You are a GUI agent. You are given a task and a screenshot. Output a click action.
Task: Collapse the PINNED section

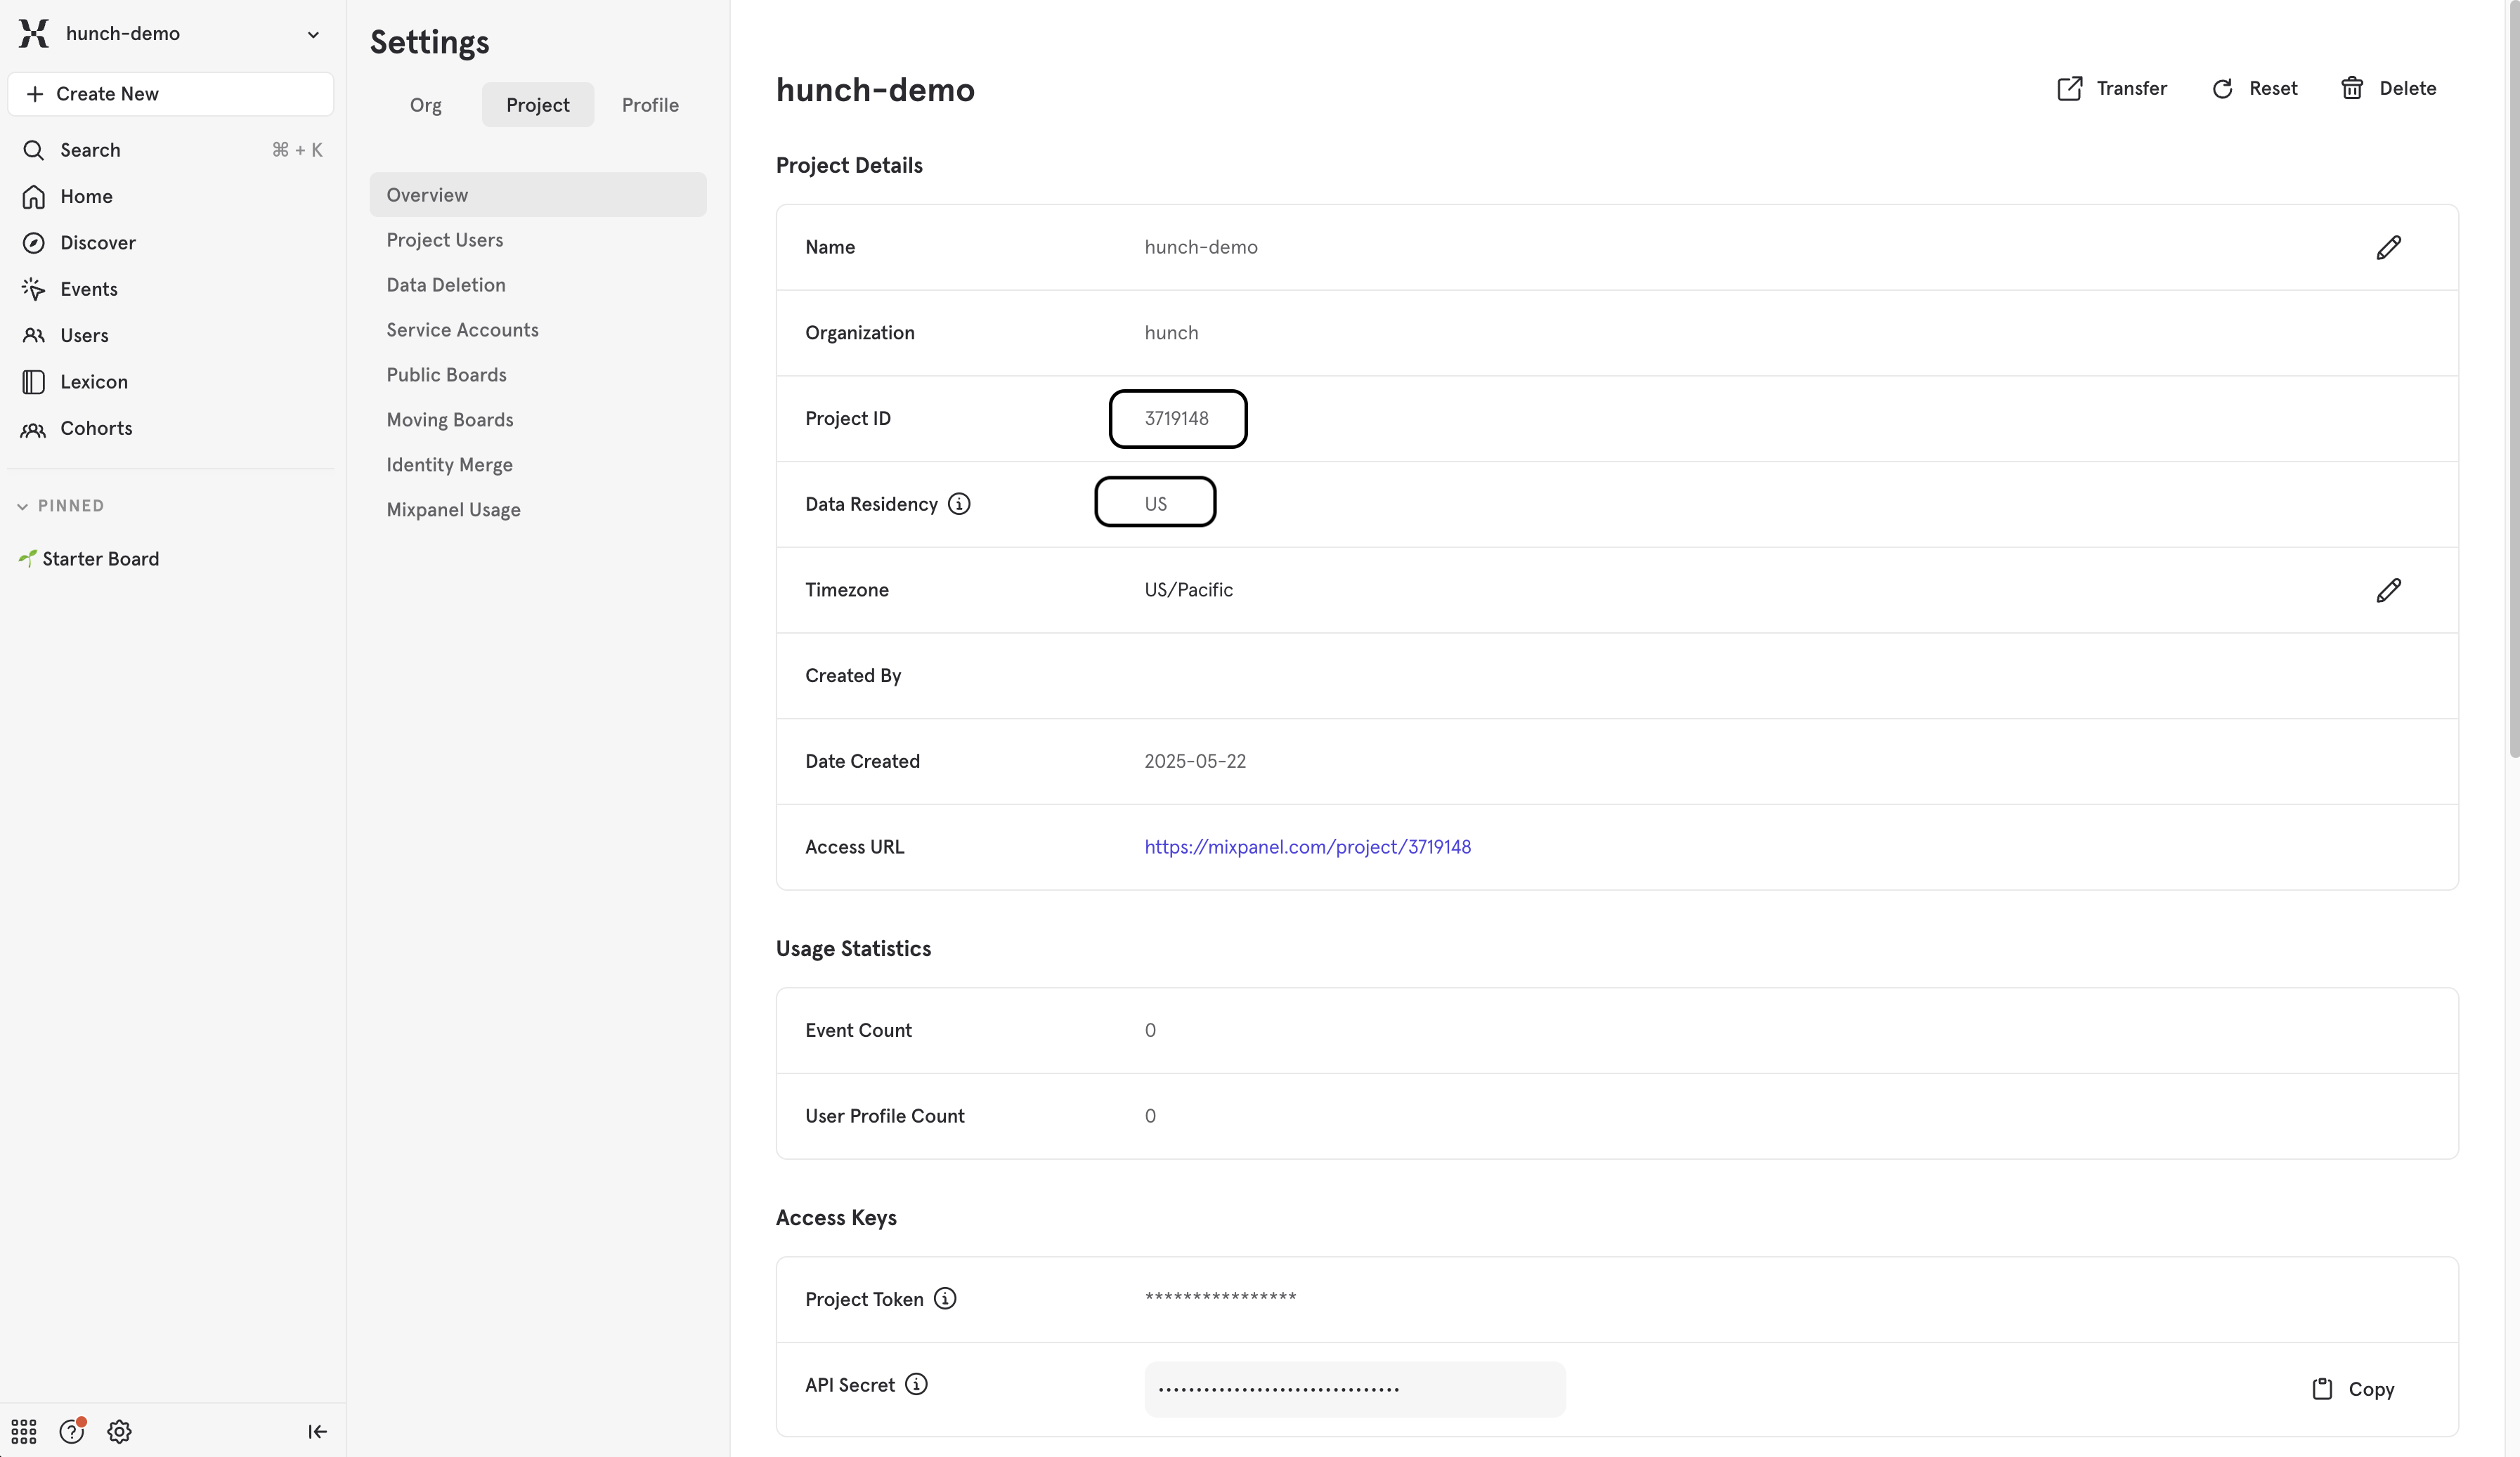tap(22, 505)
